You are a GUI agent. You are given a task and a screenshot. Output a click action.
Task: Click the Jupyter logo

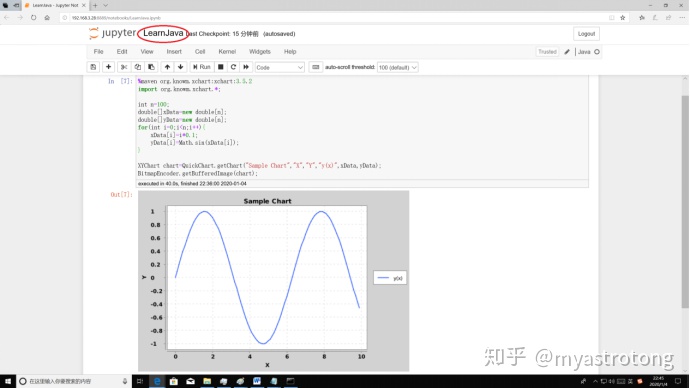coord(113,33)
